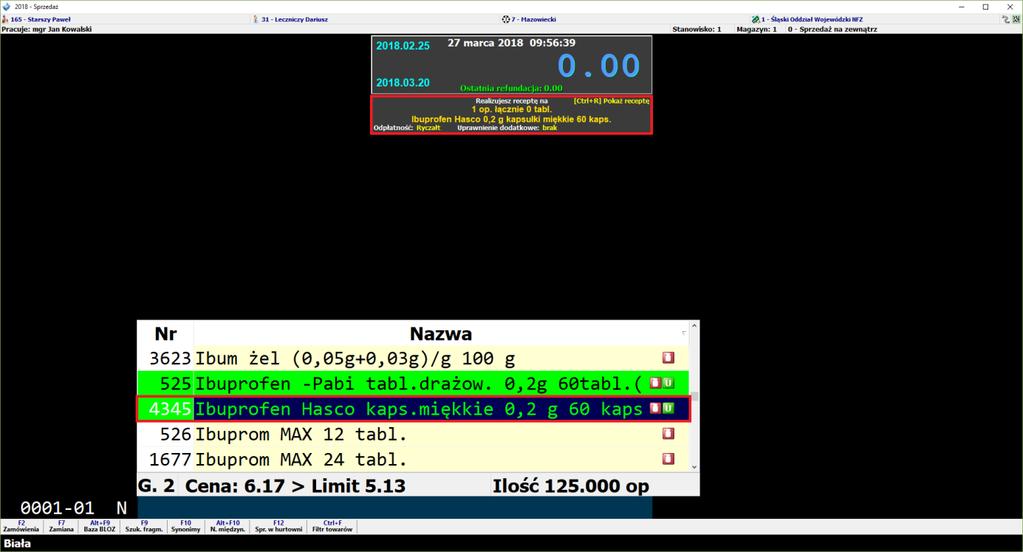This screenshot has width=1023, height=552.
Task: Select the 4345 Ibuprofen Hasco kaps.miękkie row
Action: (413, 409)
